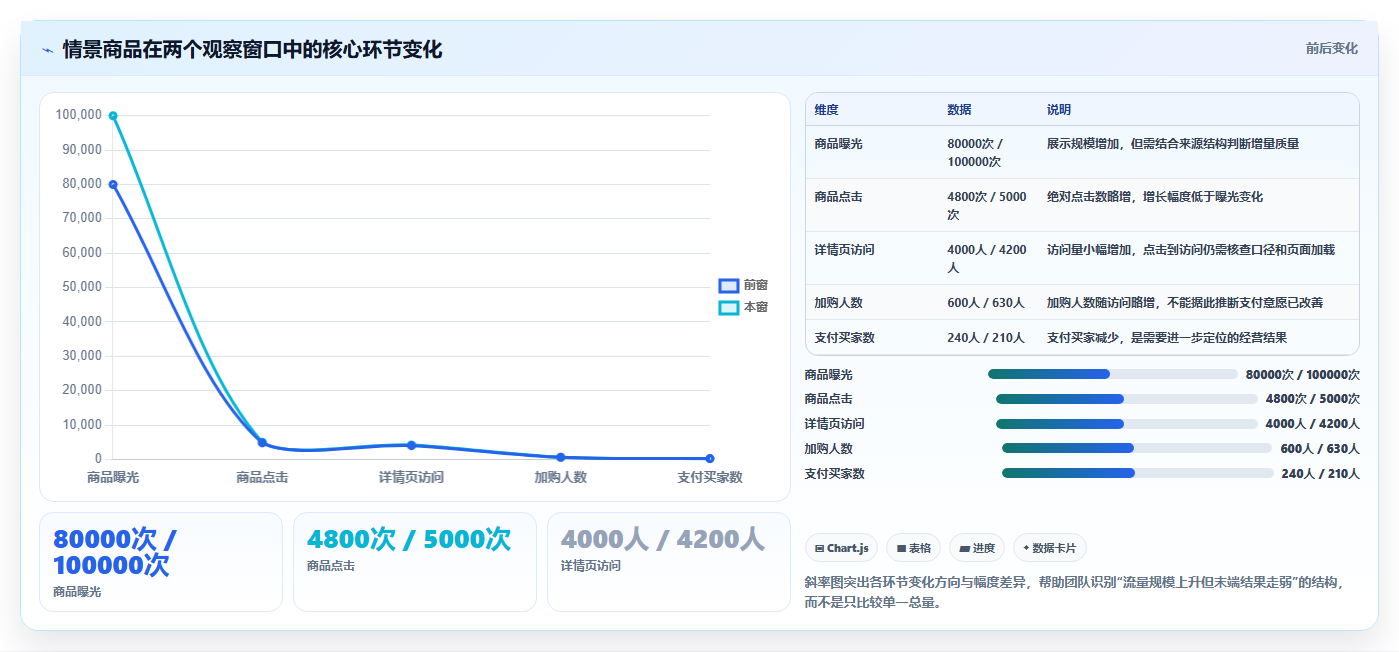Click the 数据 column header in the table
The image size is (1399, 652).
pos(959,110)
